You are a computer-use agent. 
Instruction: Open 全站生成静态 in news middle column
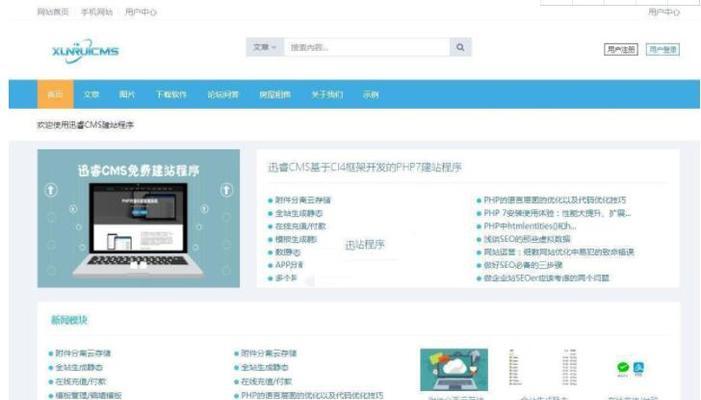[x=264, y=367]
